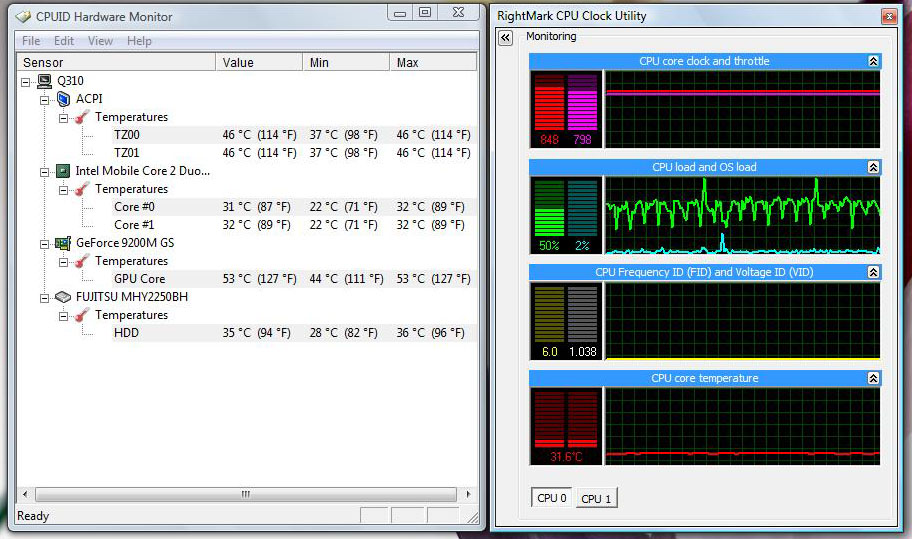Select the TZ01 sensor row
Viewport: 912px width, 539px height.
pyautogui.click(x=294, y=153)
